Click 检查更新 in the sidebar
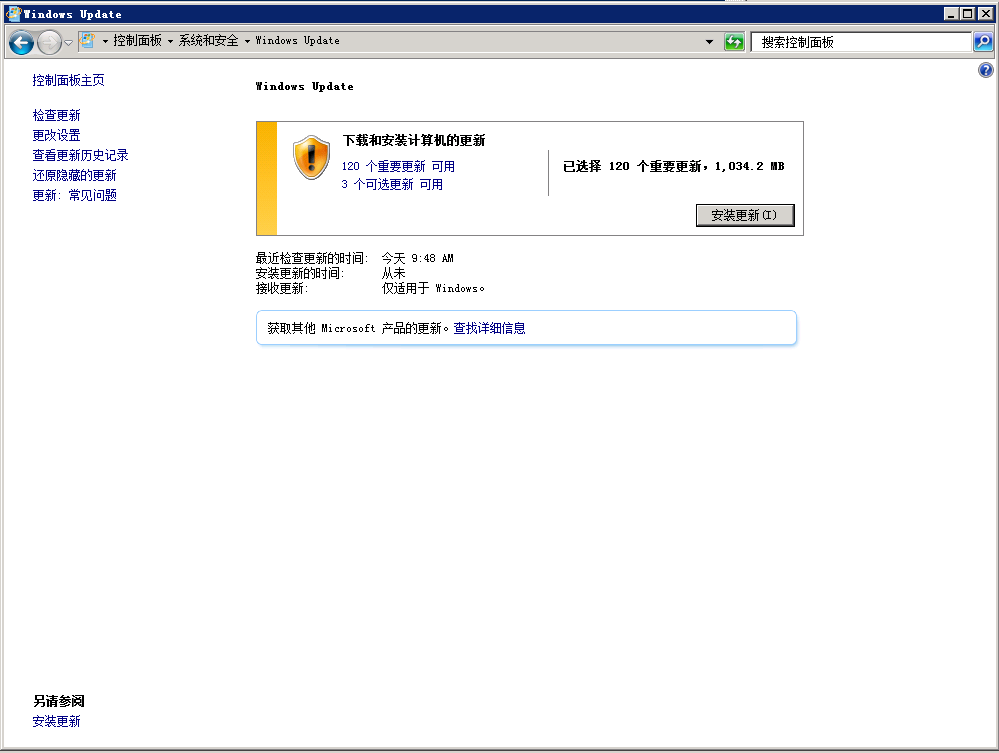Screen dimensions: 999x753 (x=56, y=115)
